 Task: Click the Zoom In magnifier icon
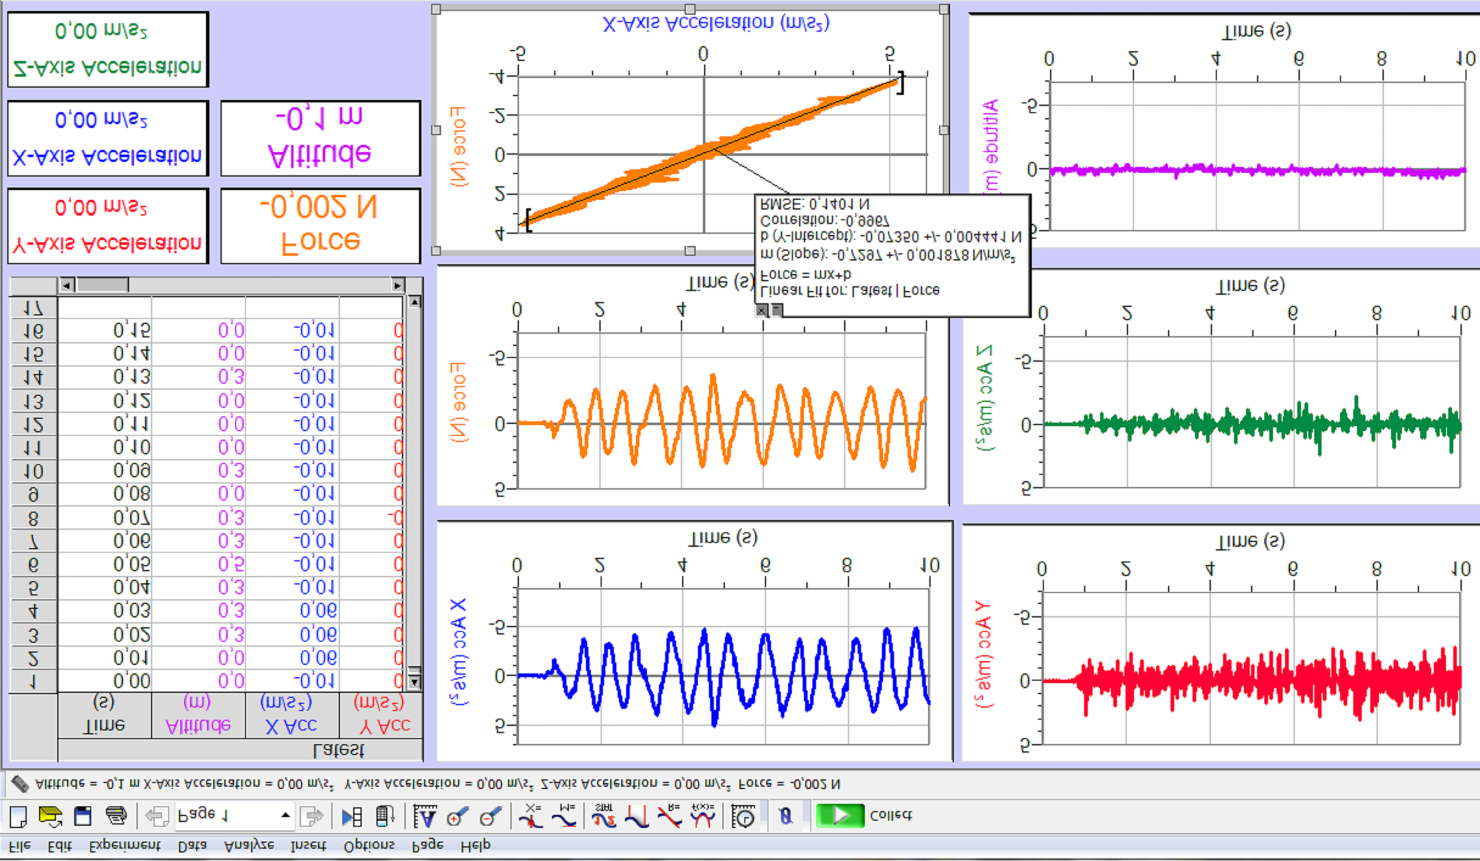(x=458, y=816)
